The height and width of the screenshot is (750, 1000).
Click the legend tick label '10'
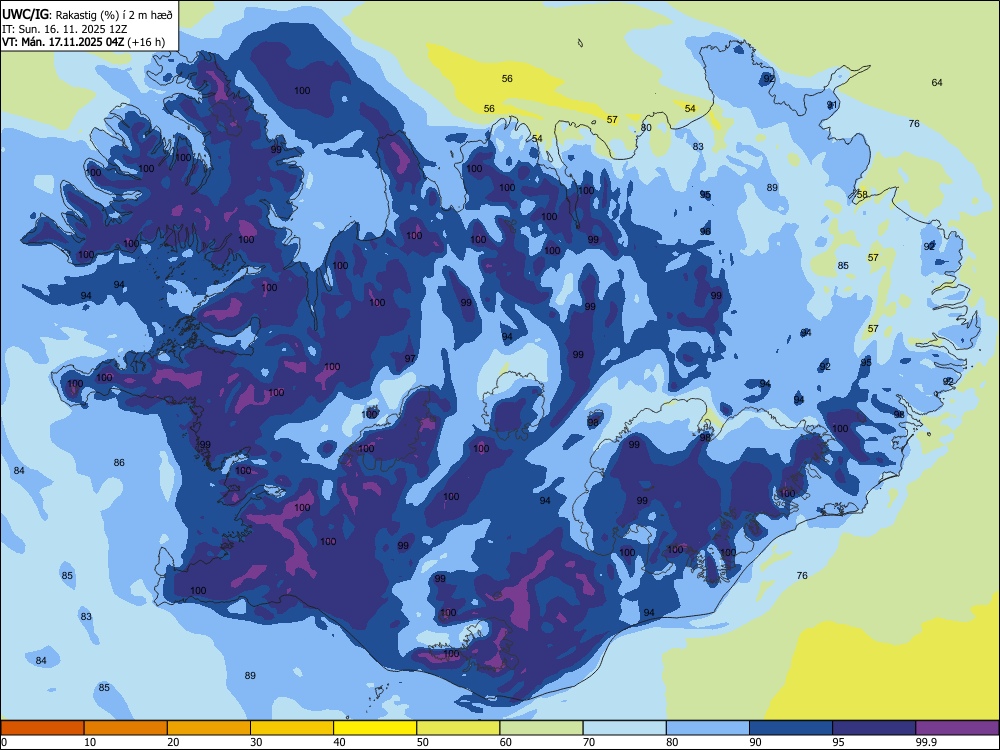pos(90,742)
